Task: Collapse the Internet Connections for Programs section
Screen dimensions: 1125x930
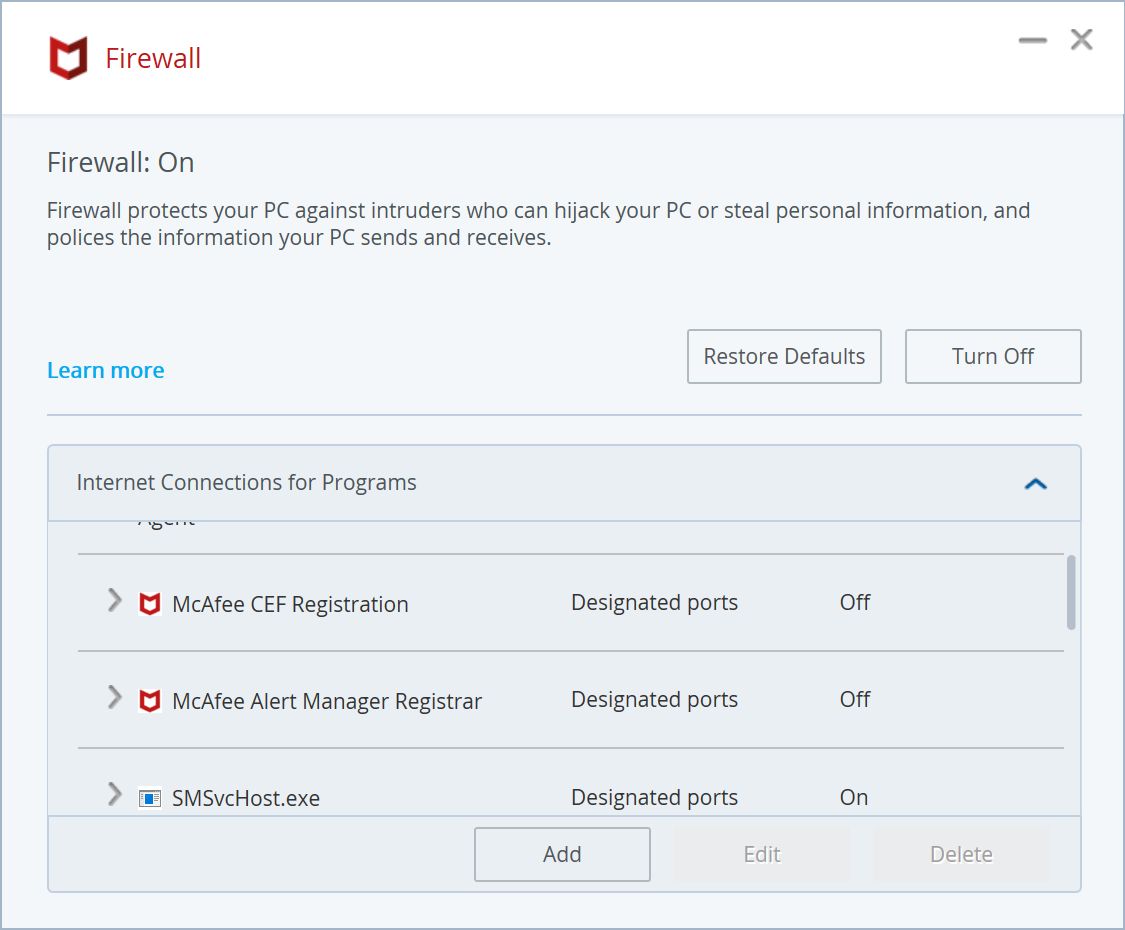Action: point(1035,484)
